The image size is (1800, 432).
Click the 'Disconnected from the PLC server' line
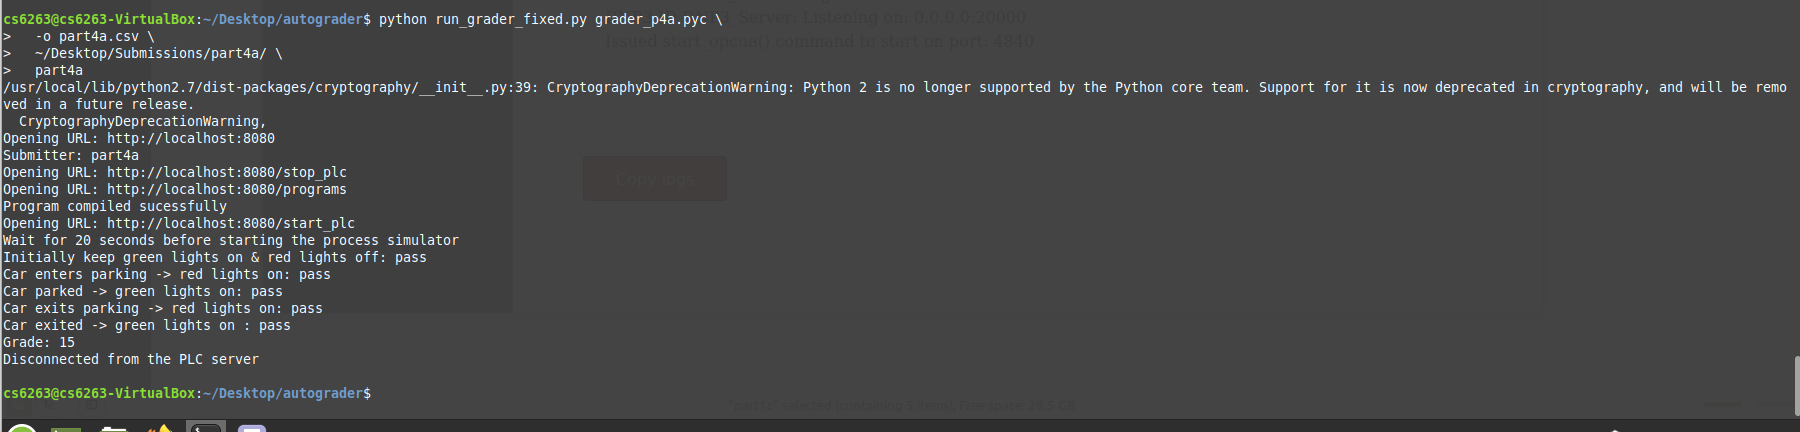(x=131, y=359)
